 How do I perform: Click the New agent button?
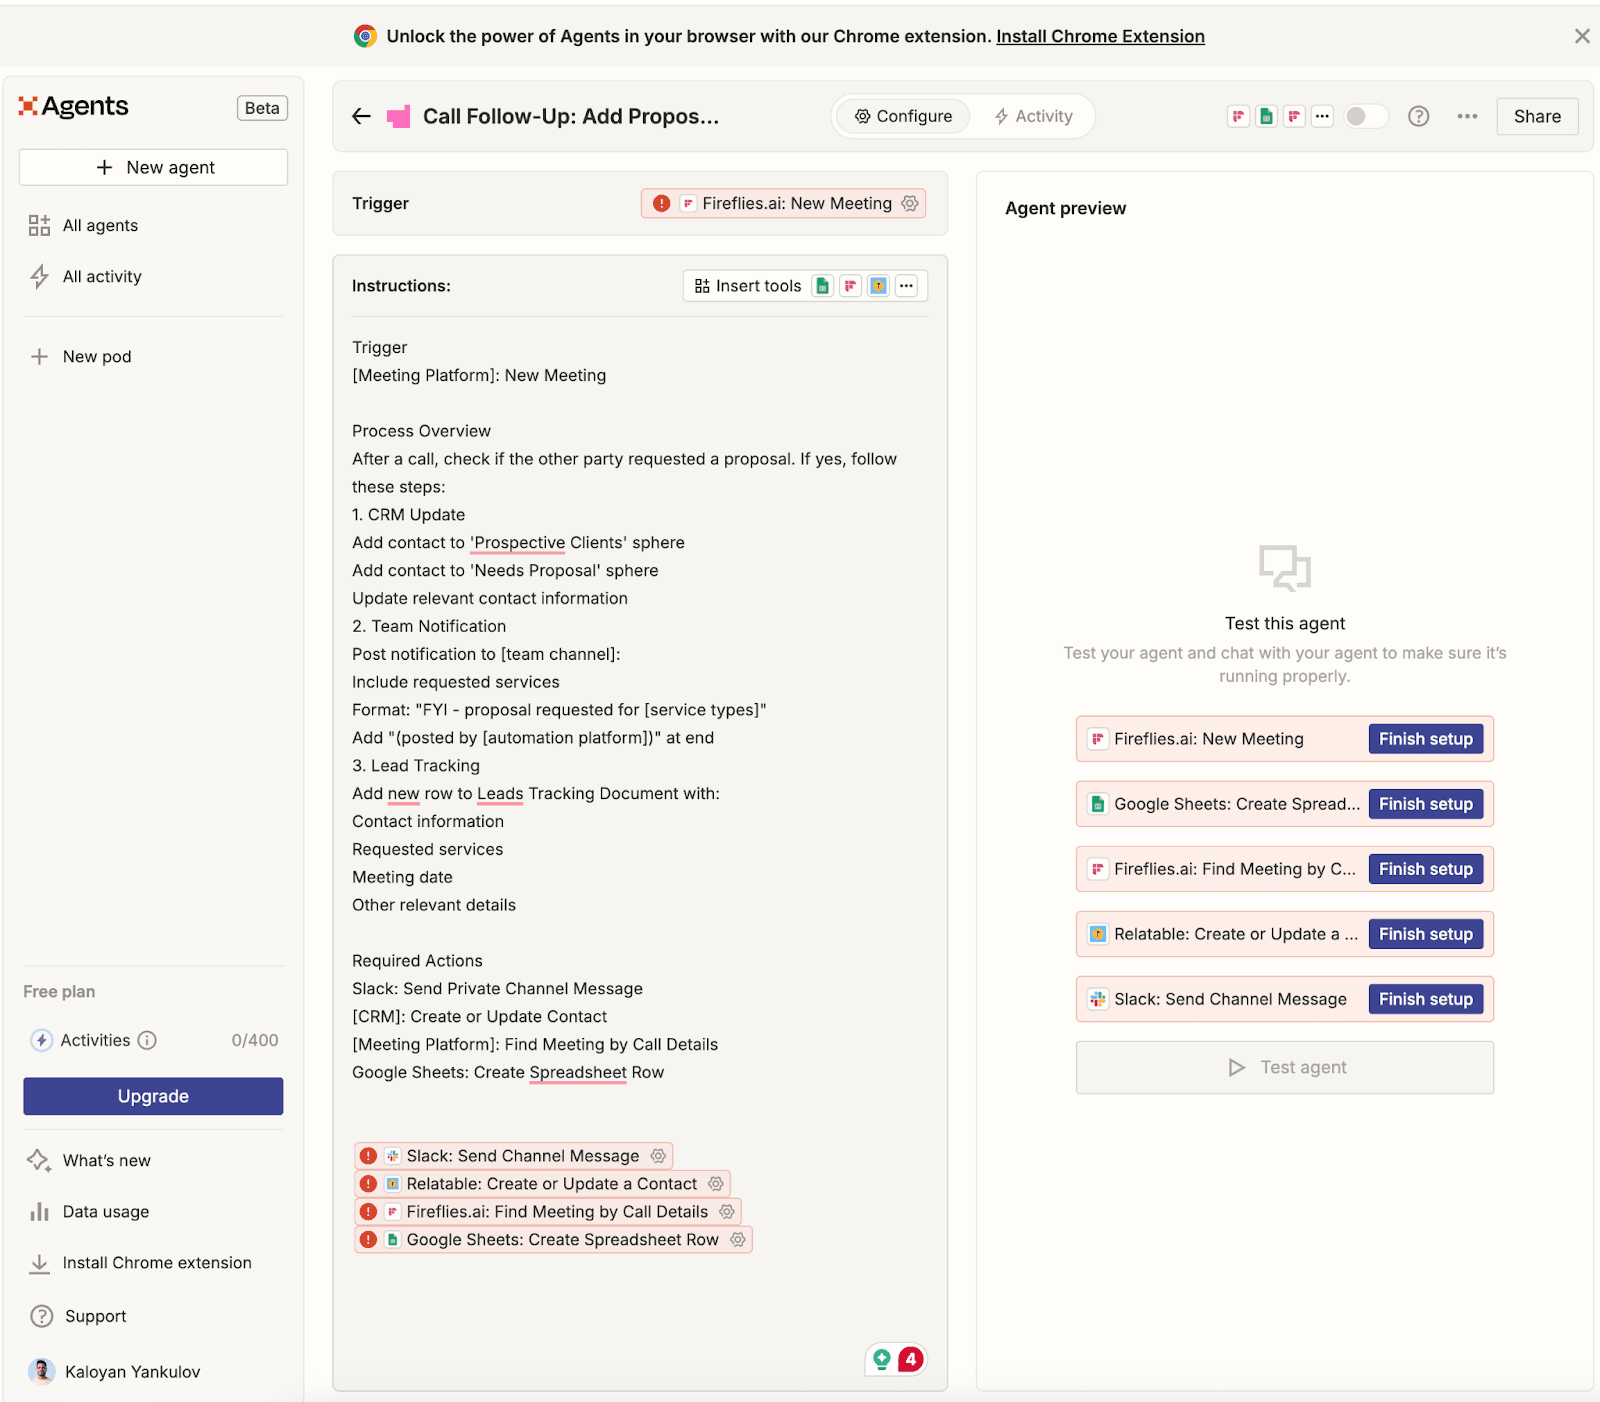153,167
